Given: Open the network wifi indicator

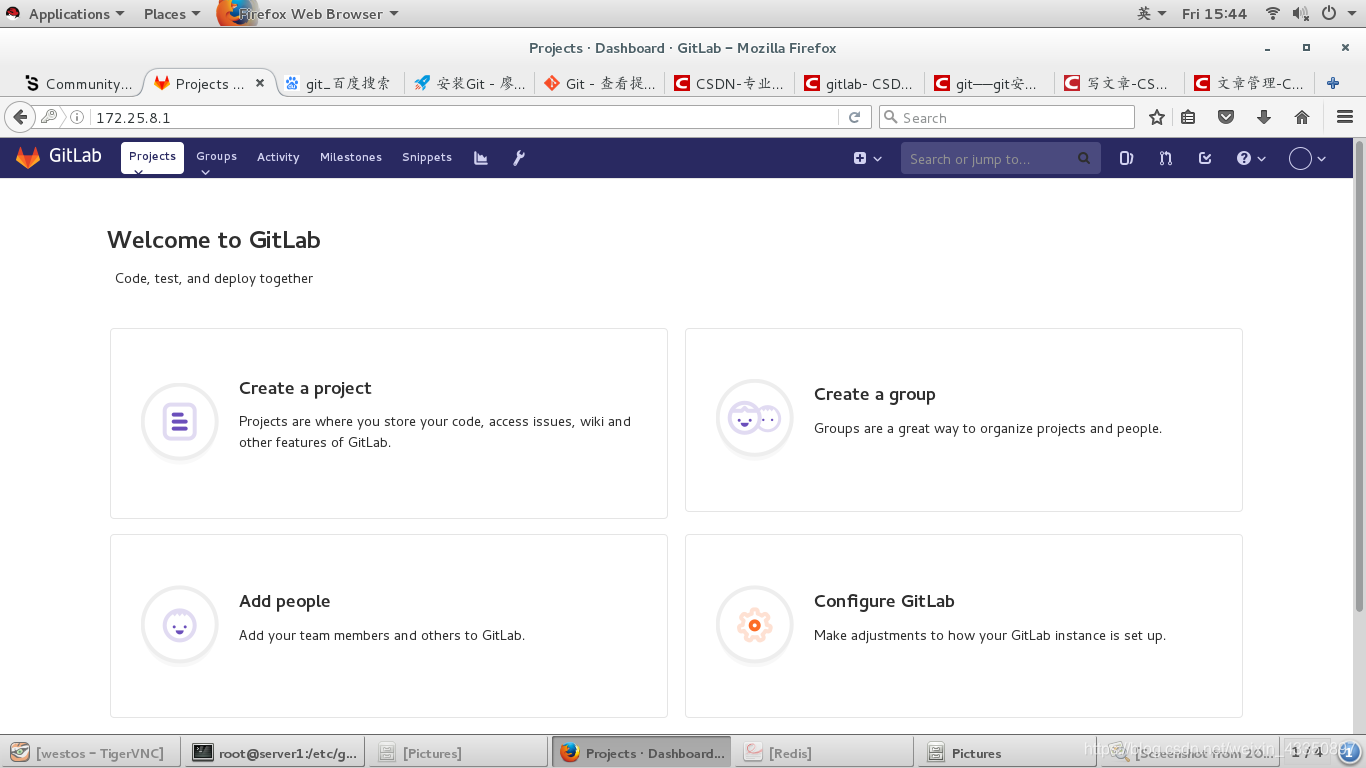Looking at the screenshot, I should [1273, 13].
